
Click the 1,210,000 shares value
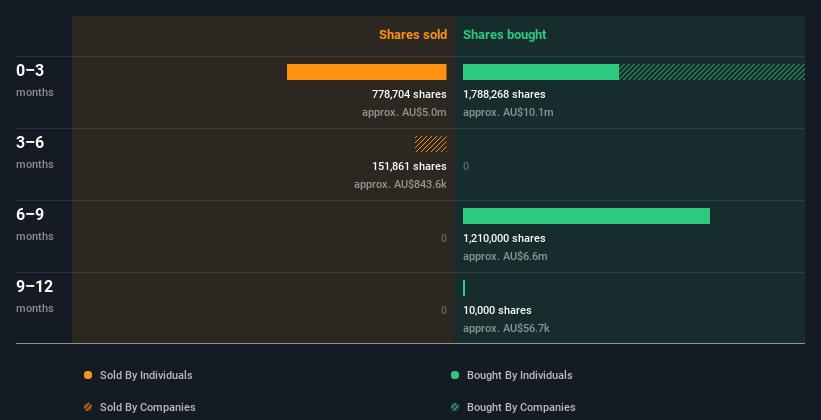point(504,238)
